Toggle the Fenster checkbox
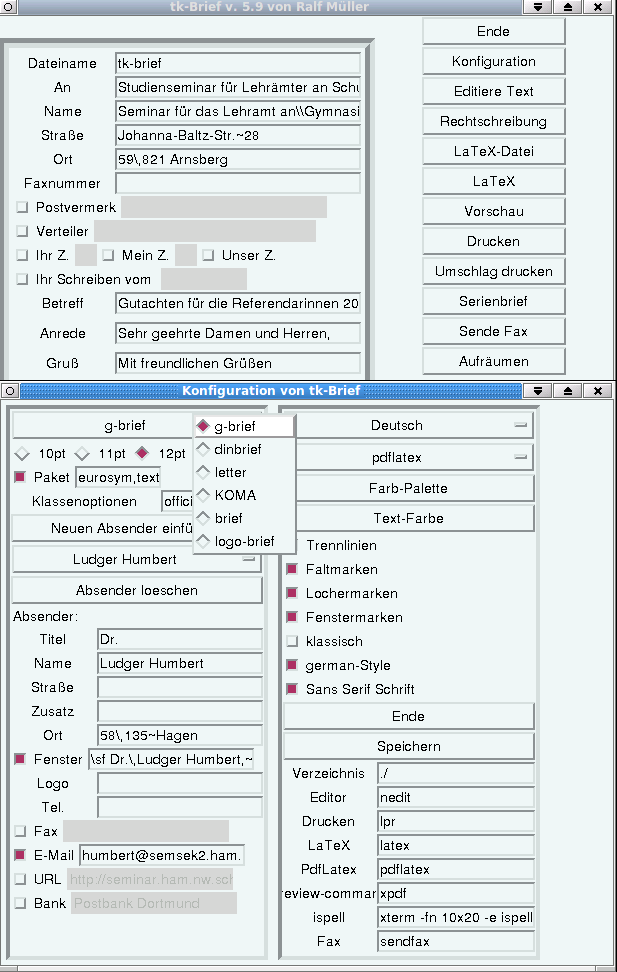The image size is (617, 972). [20, 759]
